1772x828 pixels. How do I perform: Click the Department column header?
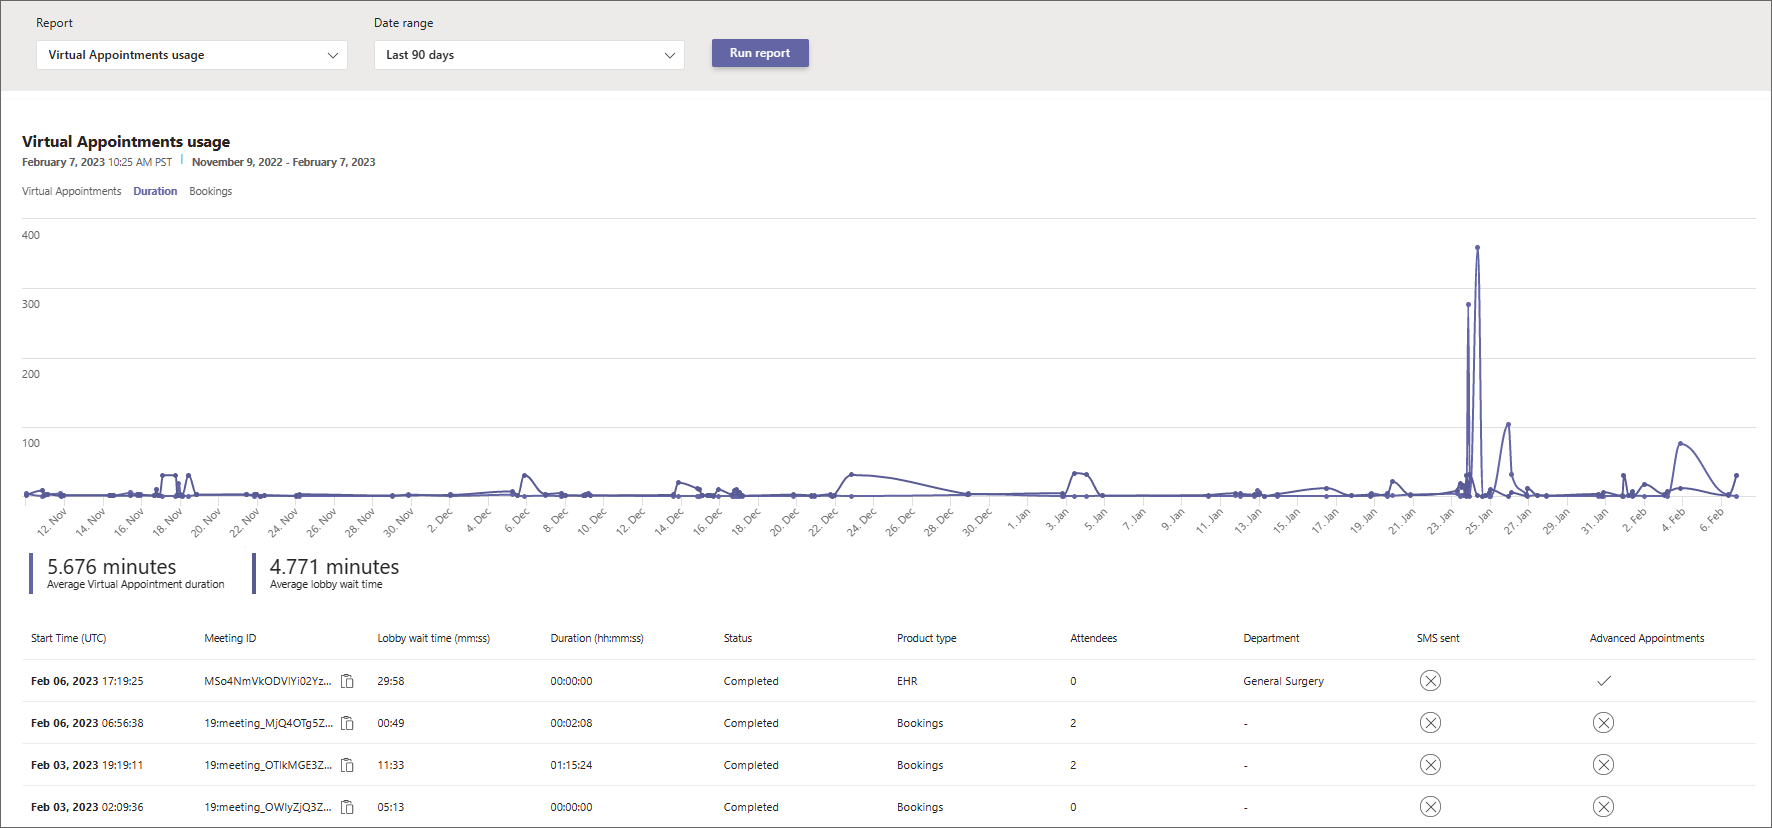1271,638
